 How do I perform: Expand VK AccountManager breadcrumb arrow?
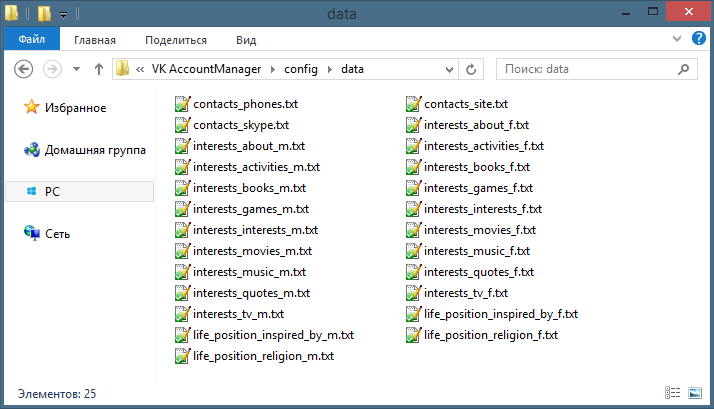(x=273, y=69)
